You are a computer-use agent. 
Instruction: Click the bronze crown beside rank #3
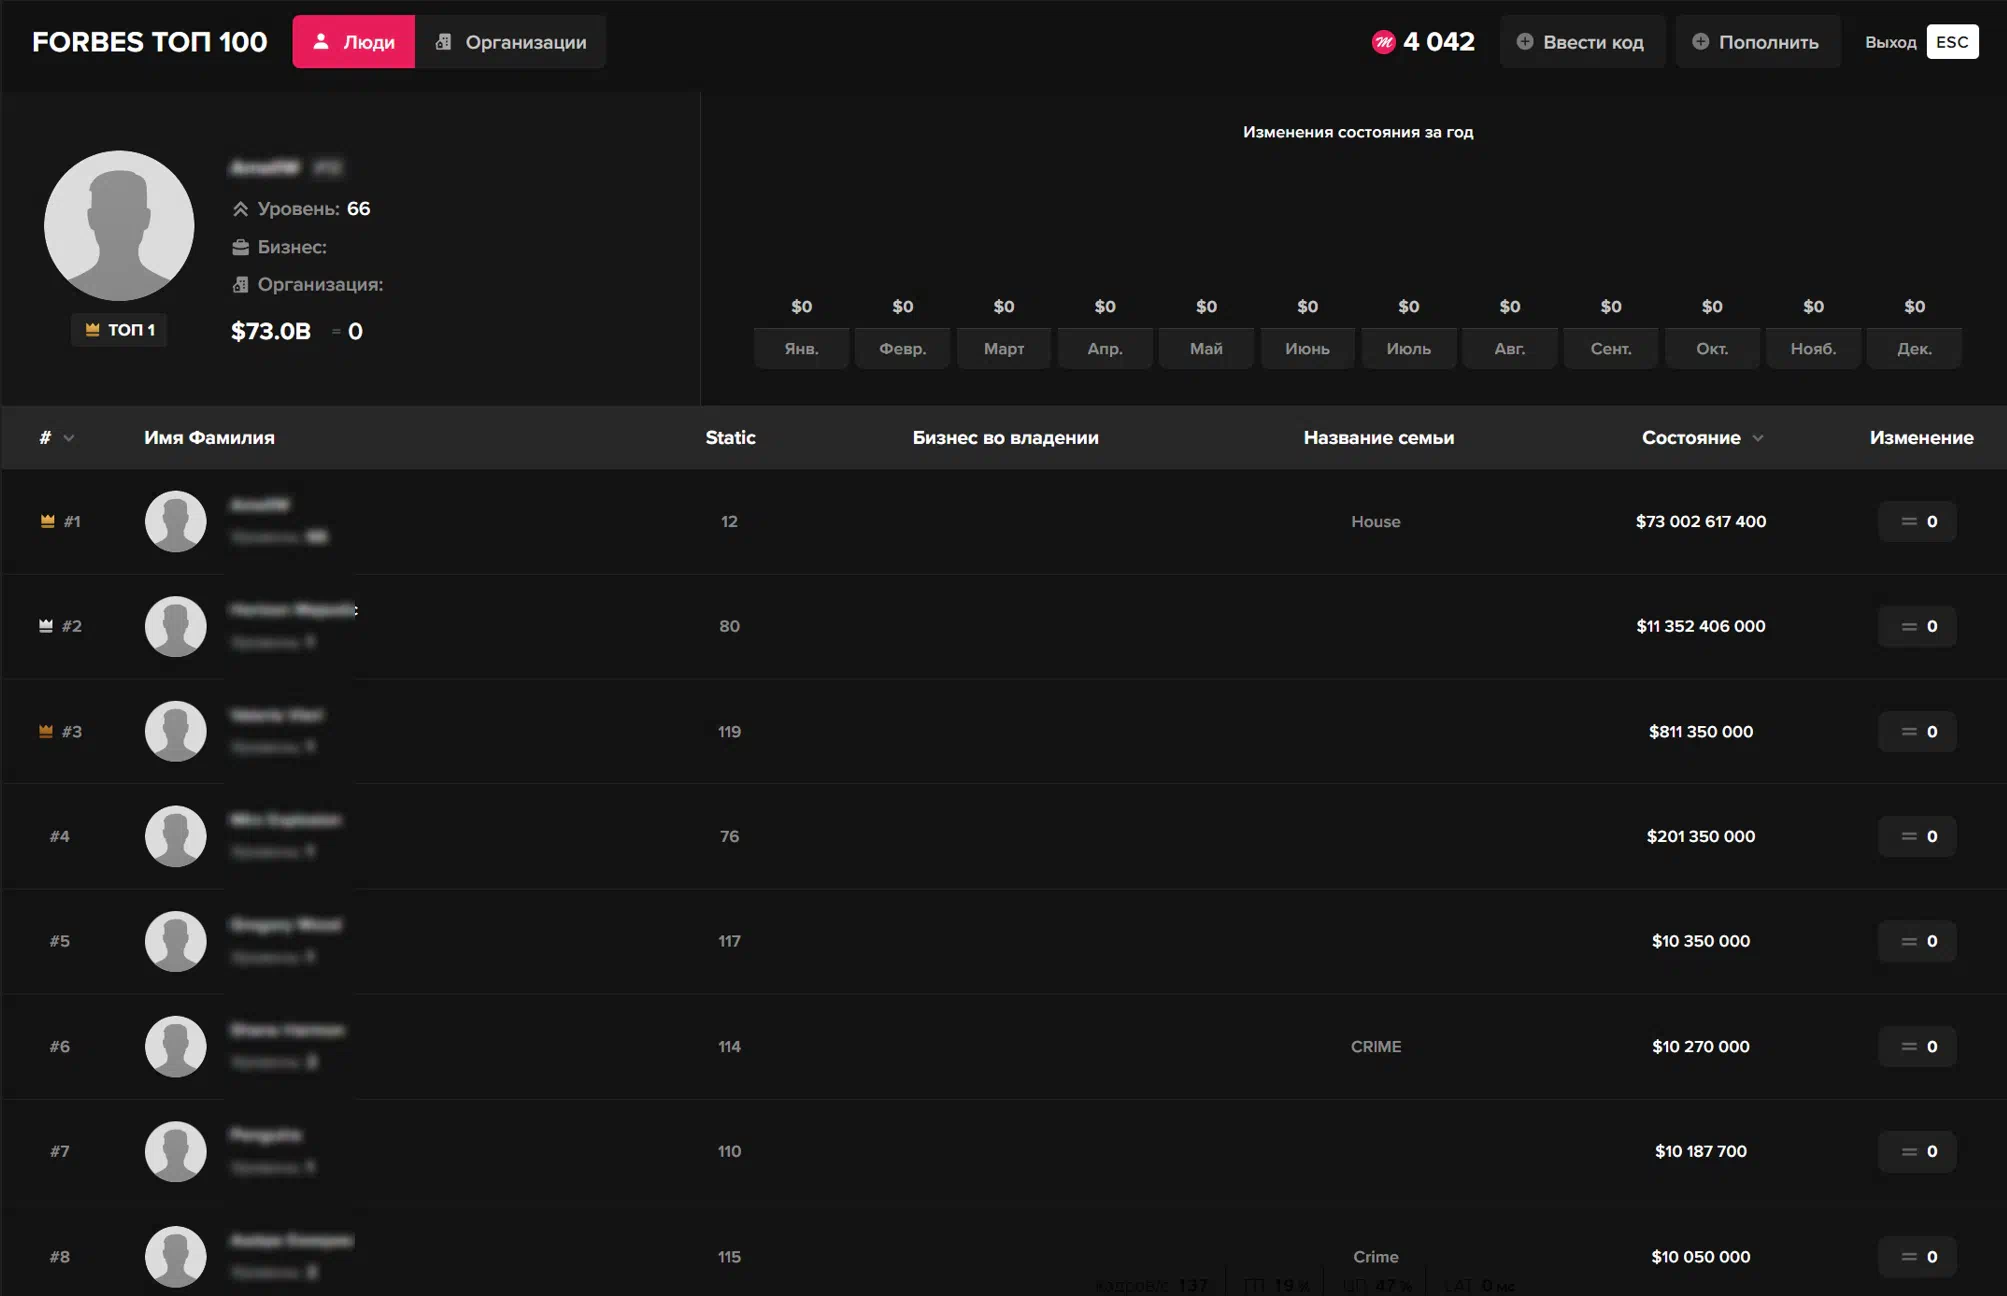click(46, 731)
